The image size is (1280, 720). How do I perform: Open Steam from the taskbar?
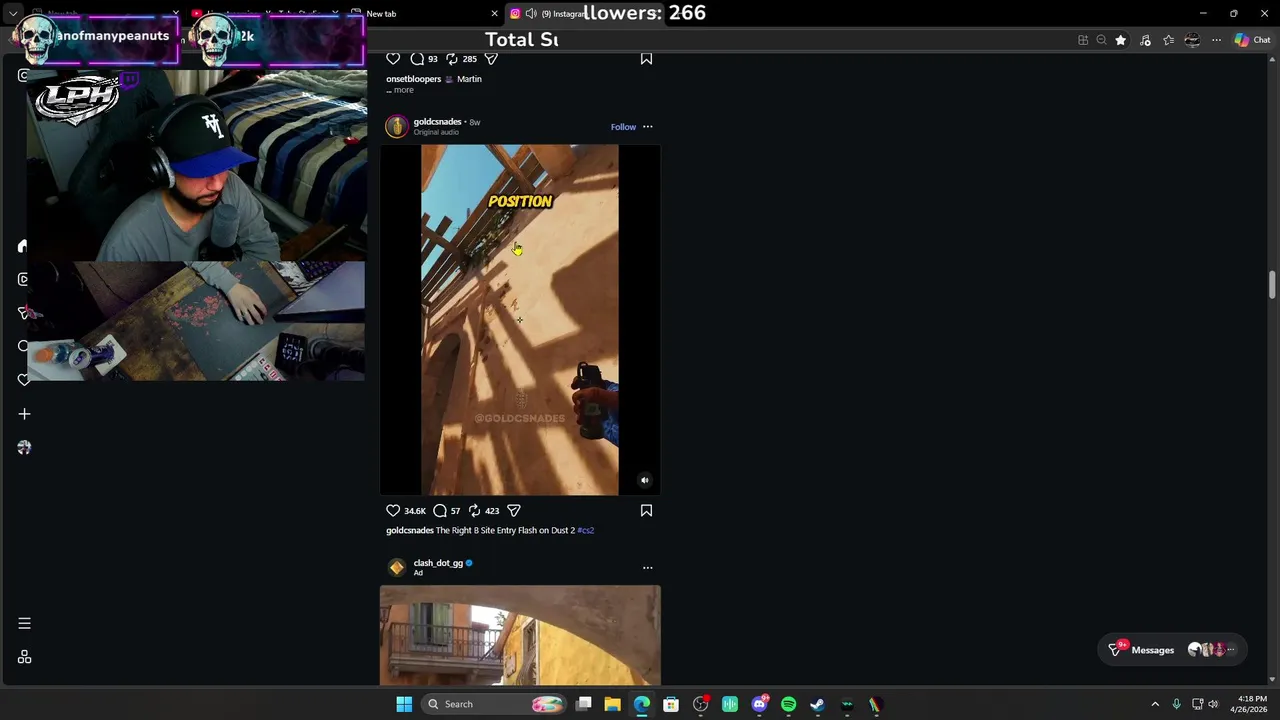(x=817, y=704)
